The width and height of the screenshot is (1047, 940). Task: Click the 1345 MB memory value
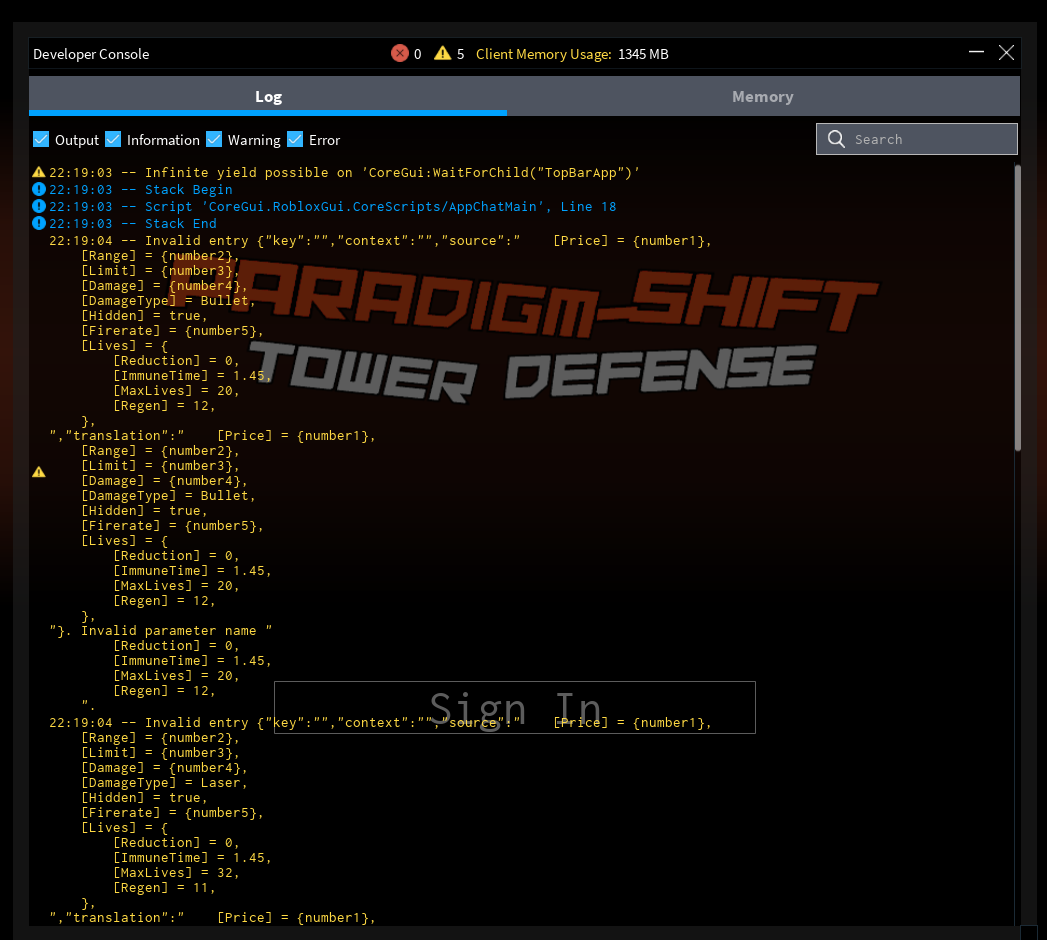point(643,54)
